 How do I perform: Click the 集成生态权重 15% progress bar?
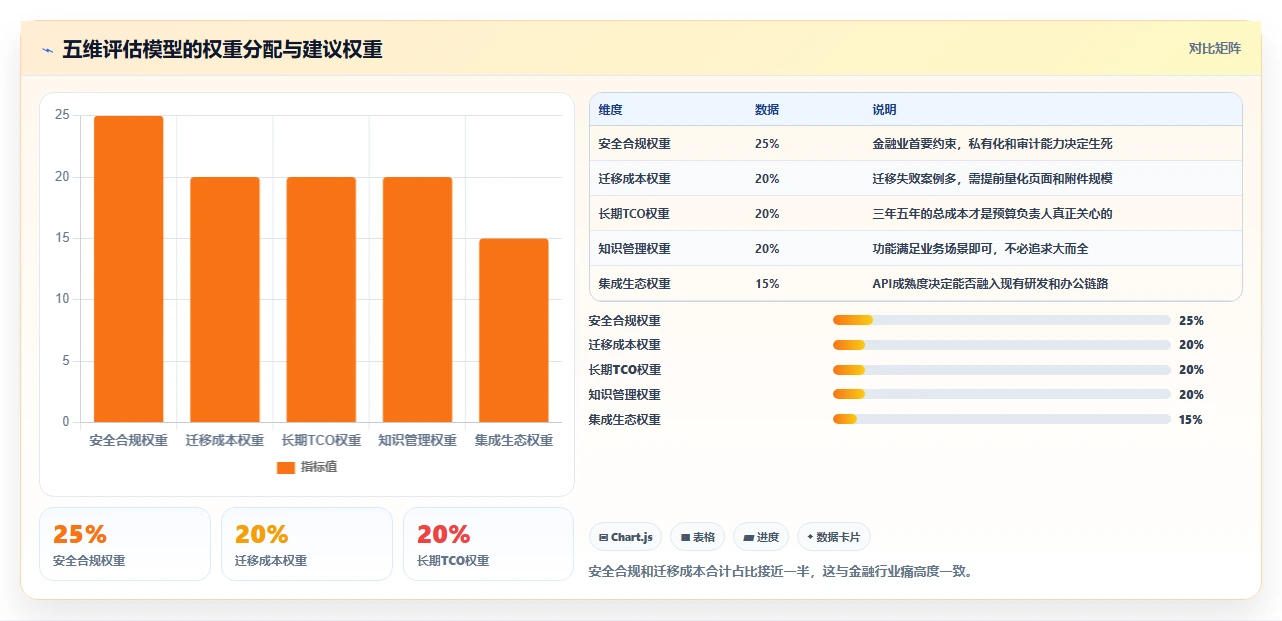coord(1001,420)
